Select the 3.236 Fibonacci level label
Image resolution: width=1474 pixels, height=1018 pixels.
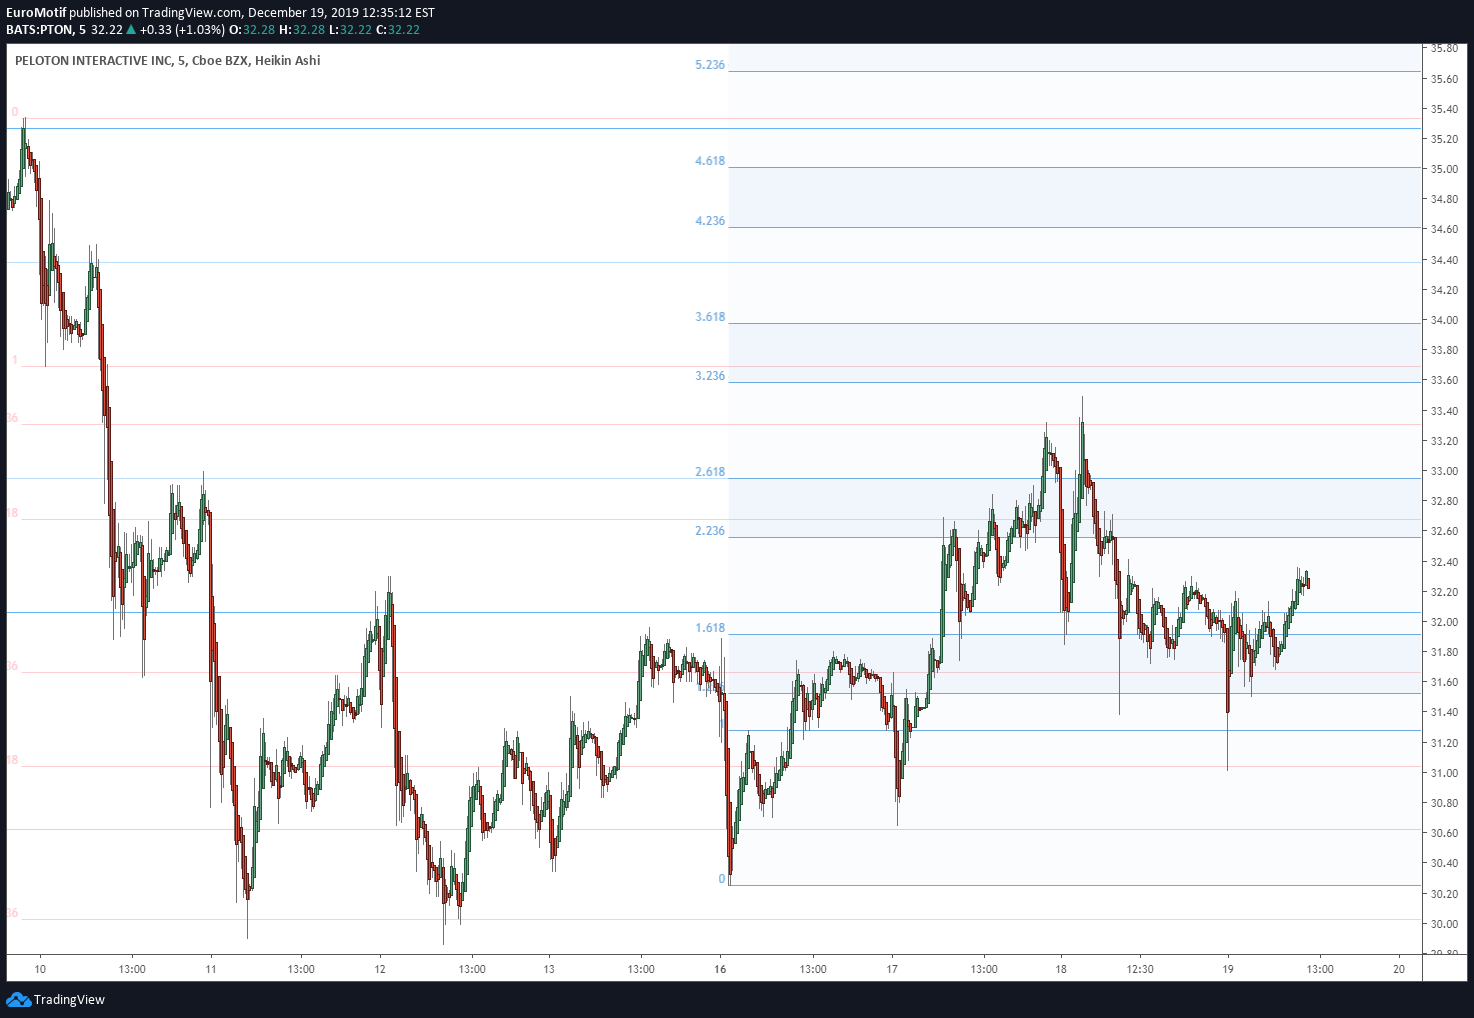pos(710,376)
